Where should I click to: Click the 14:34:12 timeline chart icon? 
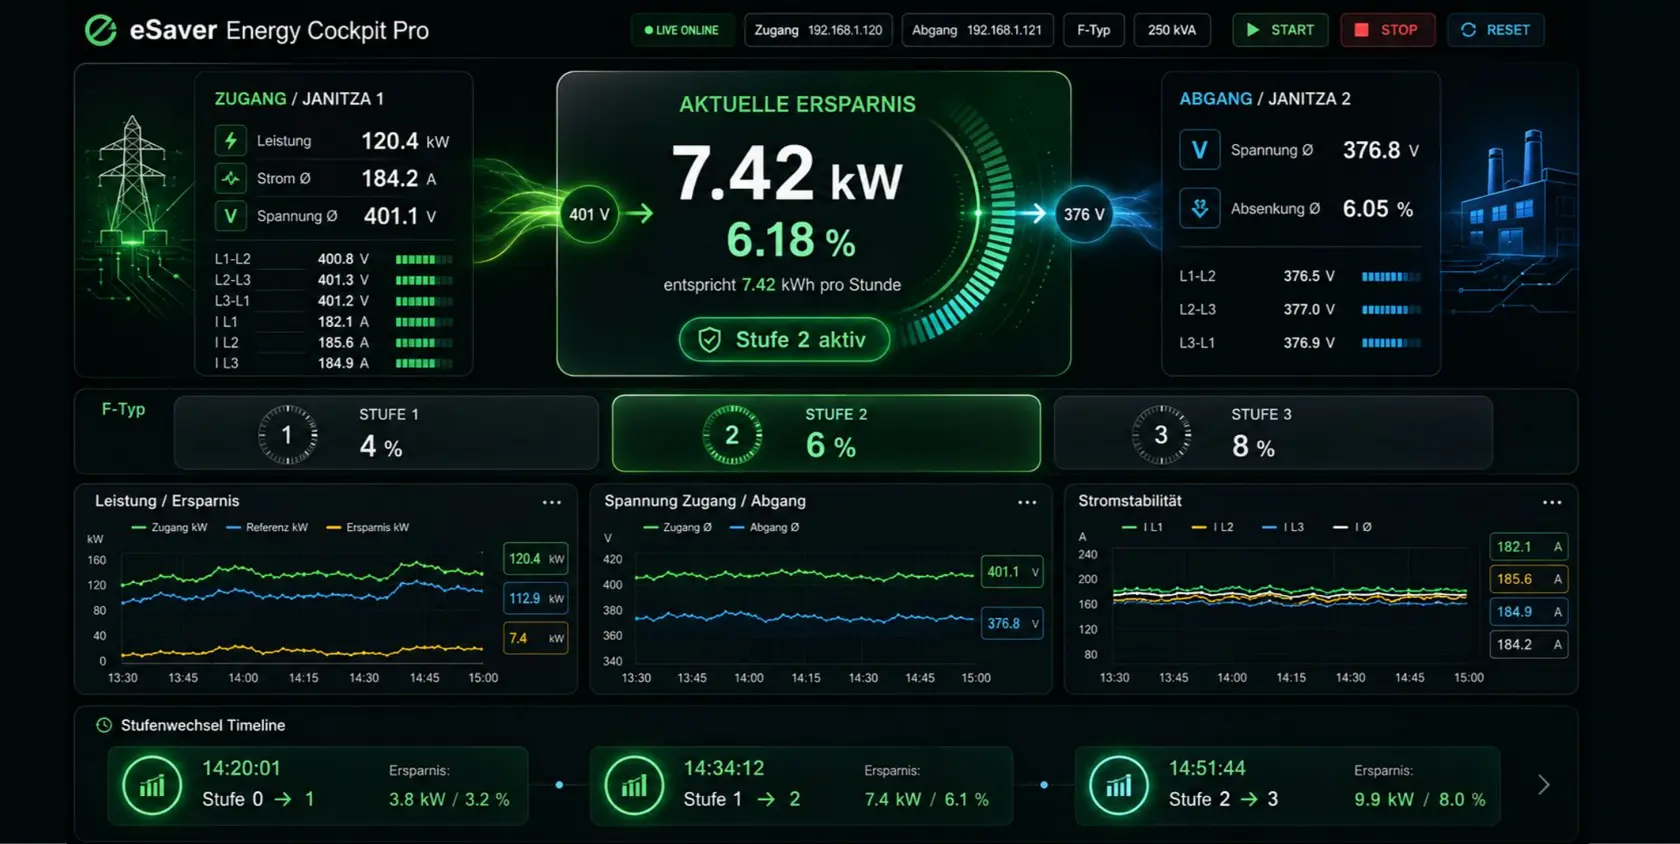634,785
